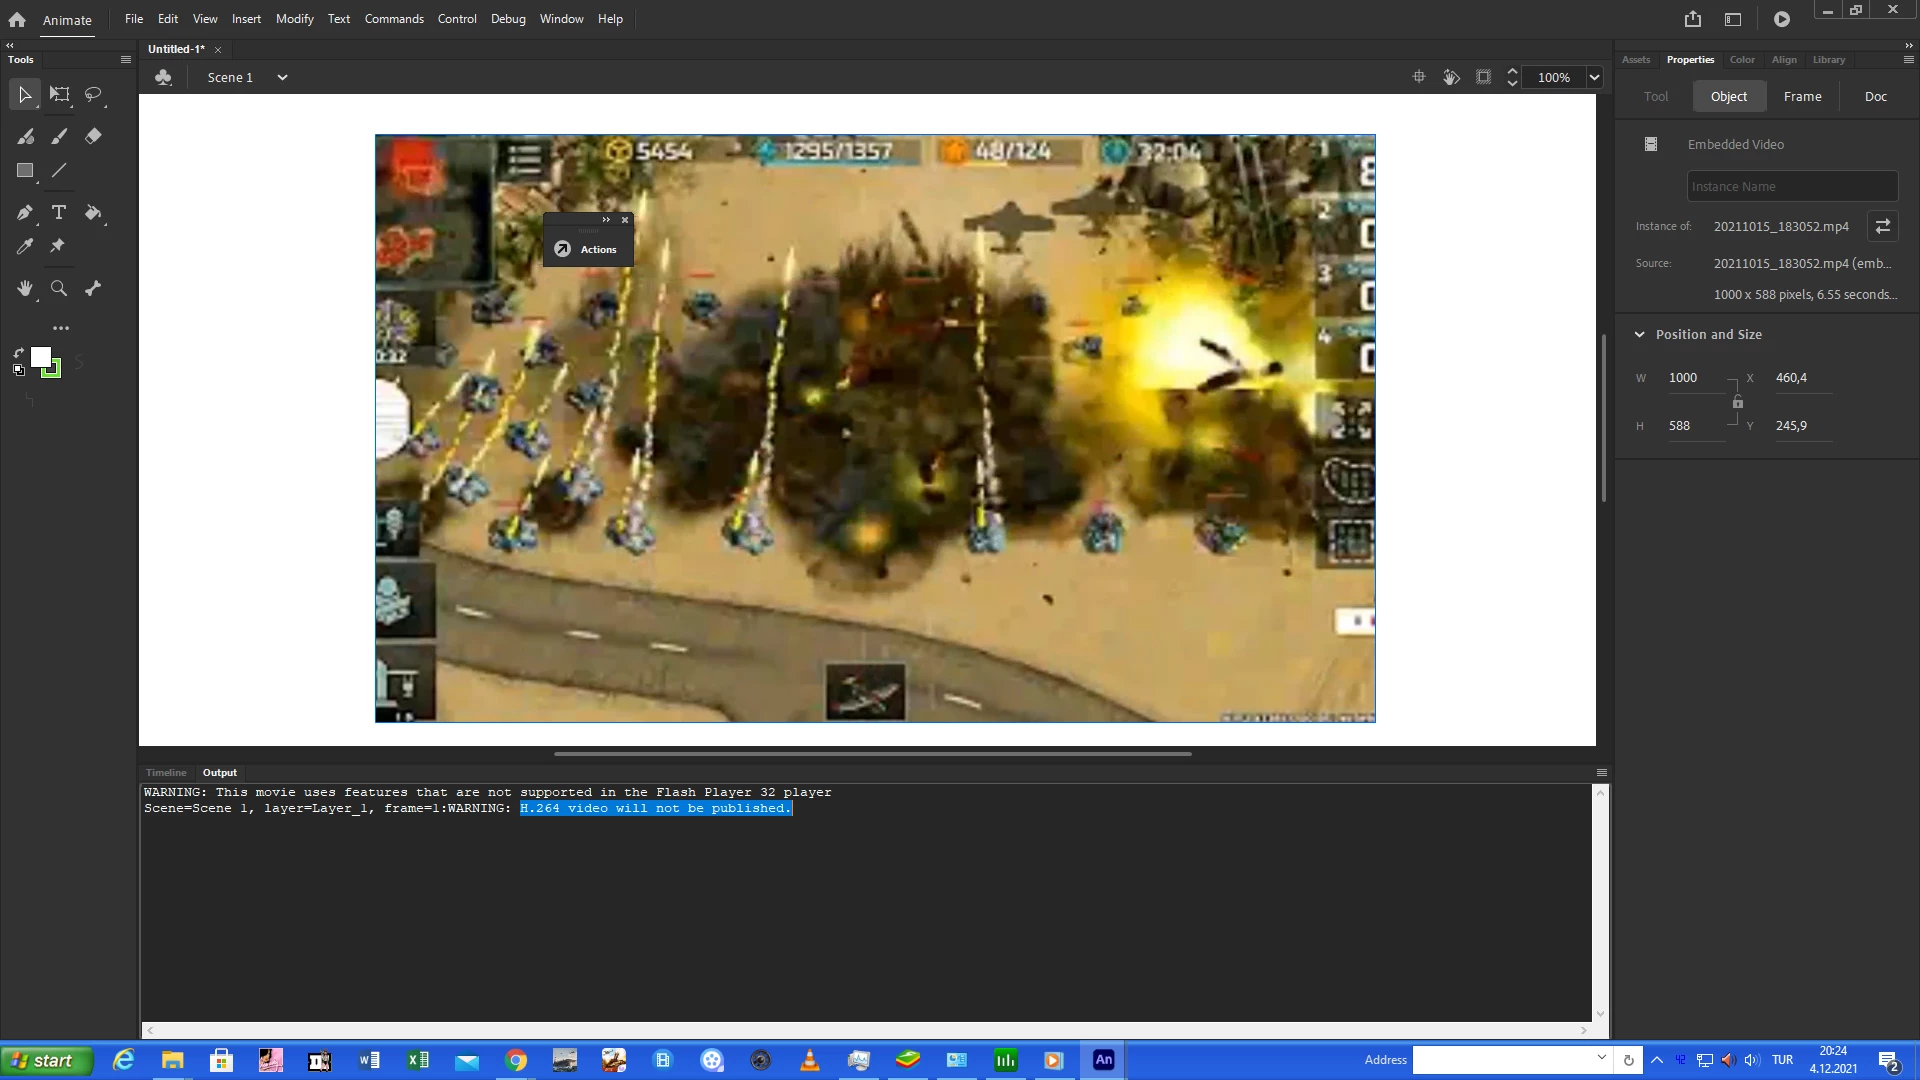Switch to the Frame properties button

point(1802,96)
